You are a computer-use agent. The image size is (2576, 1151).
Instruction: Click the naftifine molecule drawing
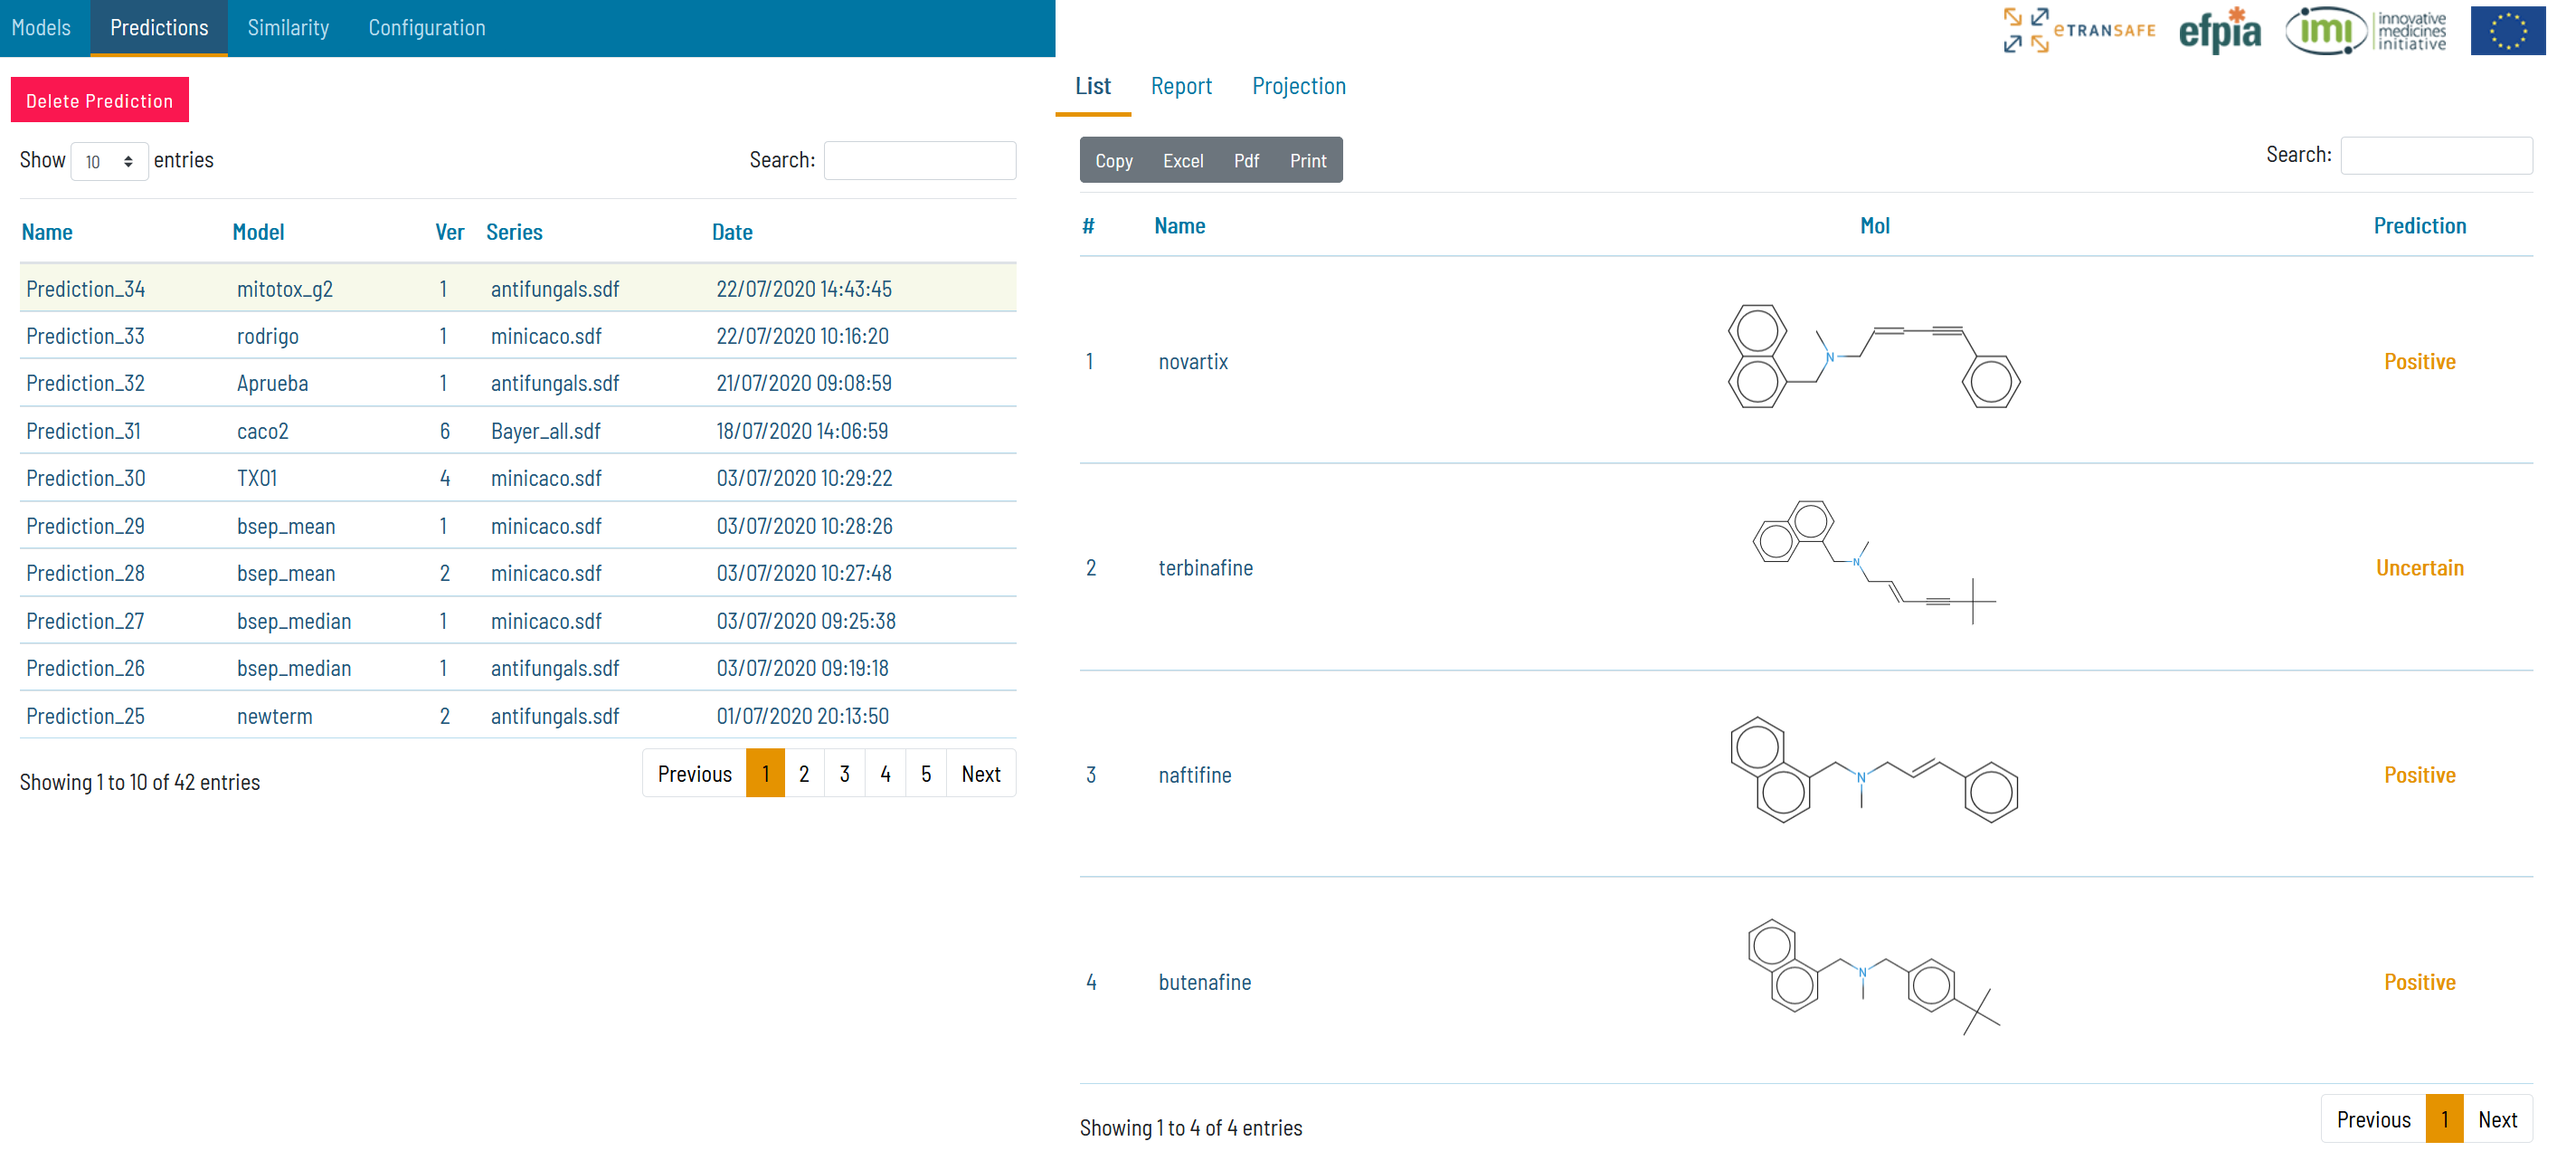[x=1874, y=770]
